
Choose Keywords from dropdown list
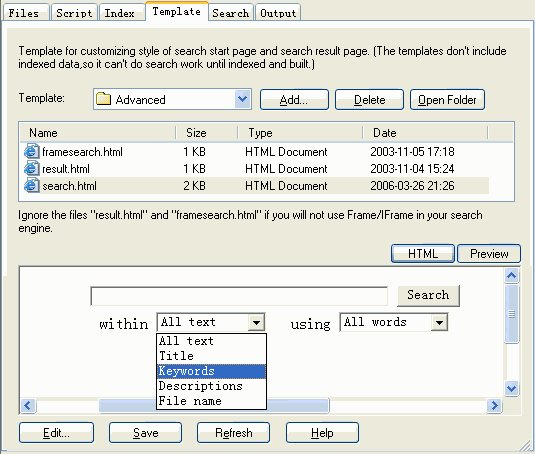click(211, 371)
